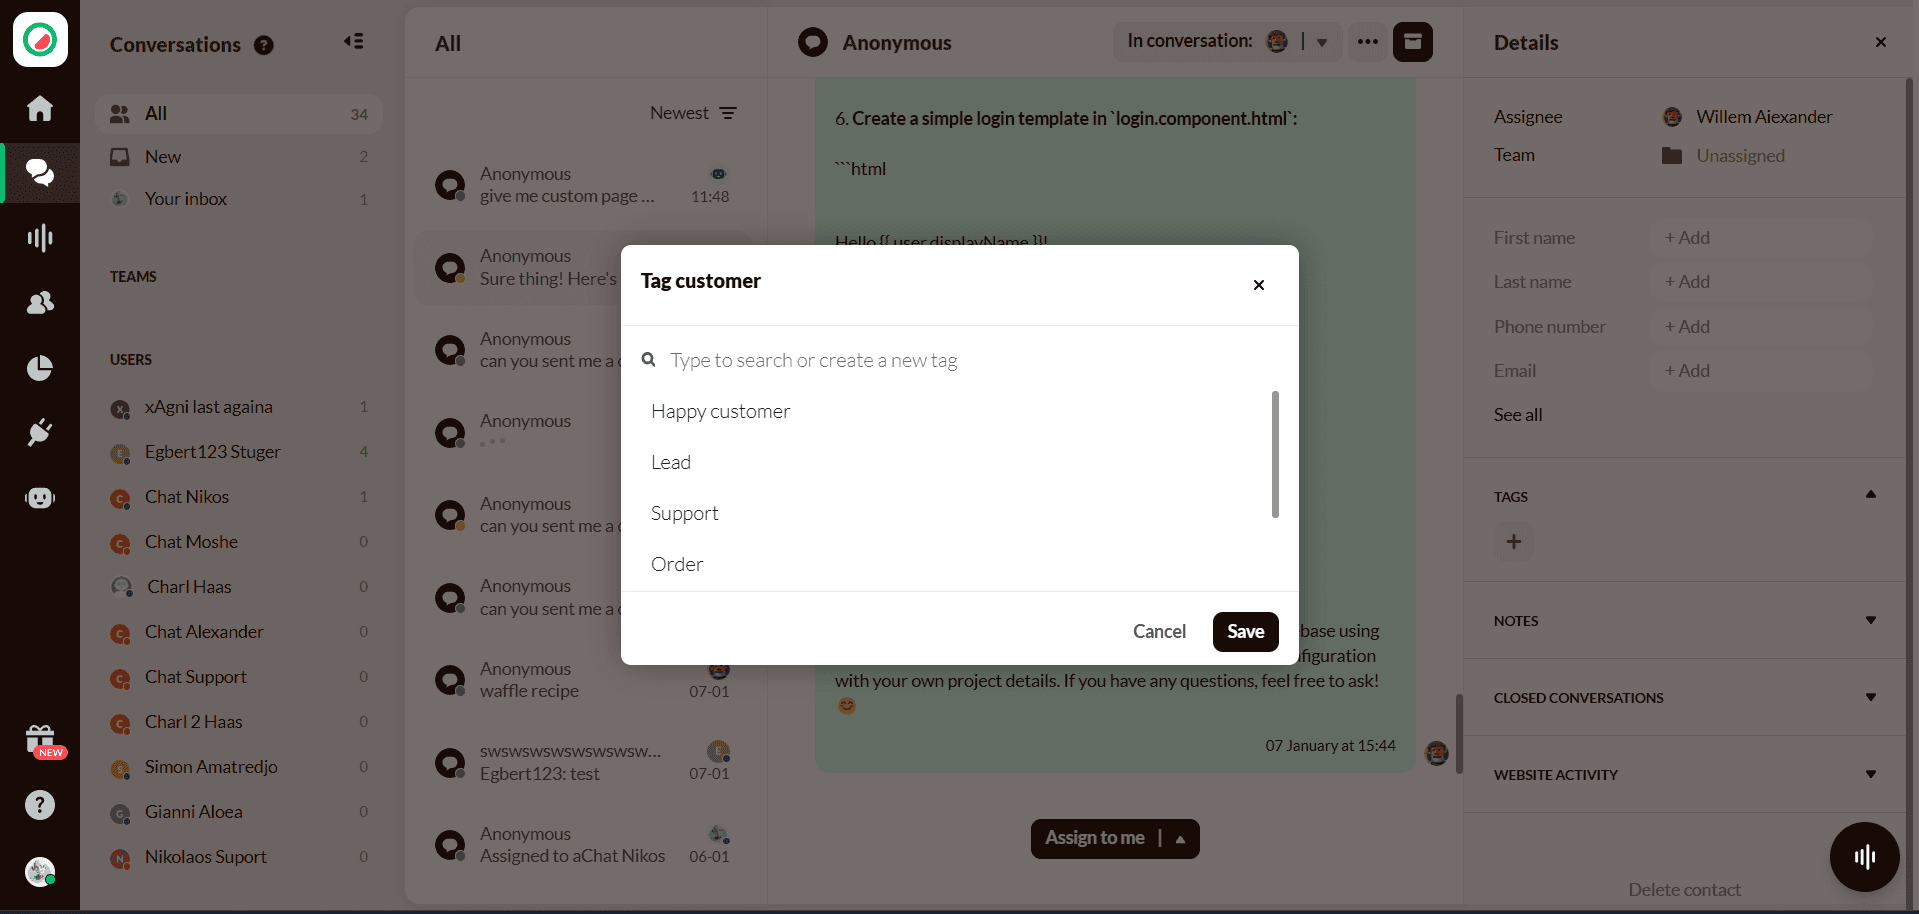The height and width of the screenshot is (914, 1919).
Task: Open the In conversation dropdown arrow
Action: 1322,42
